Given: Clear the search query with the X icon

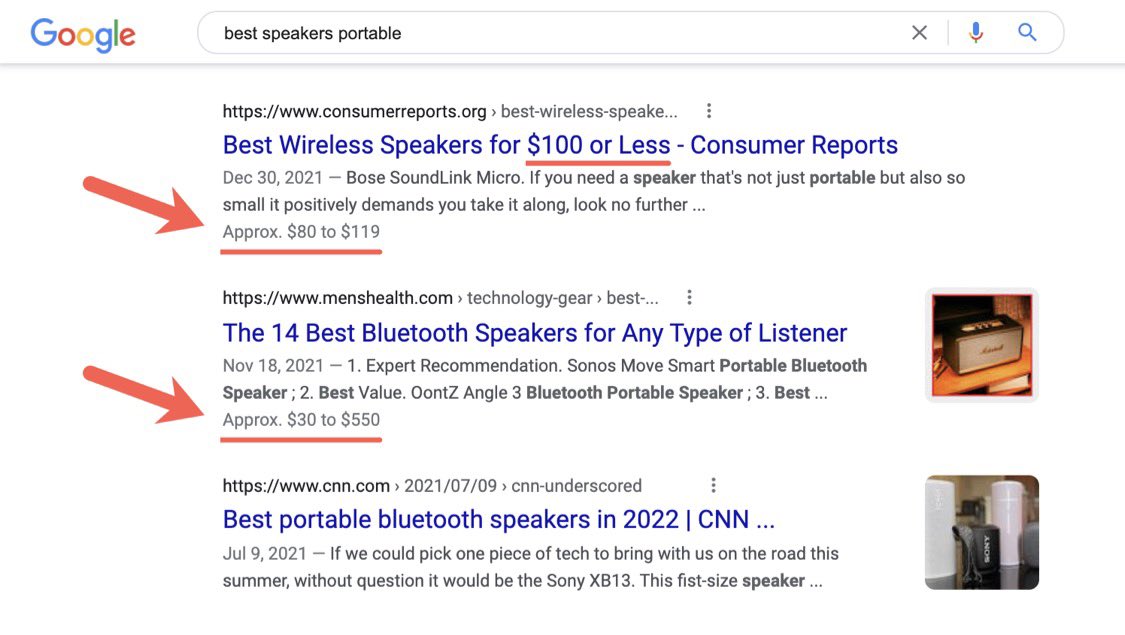Looking at the screenshot, I should click(919, 32).
